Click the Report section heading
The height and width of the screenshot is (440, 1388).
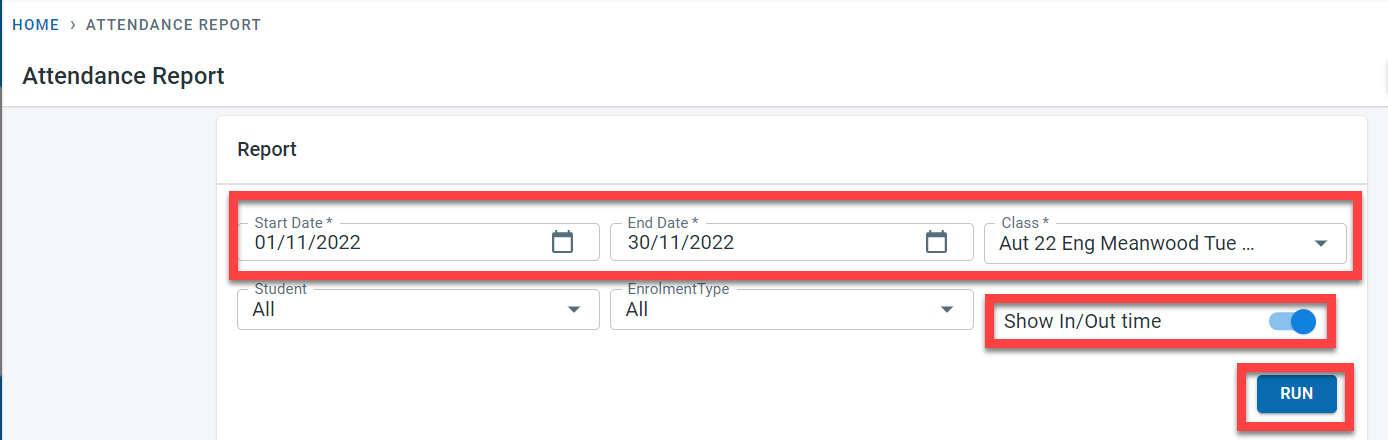coord(267,150)
